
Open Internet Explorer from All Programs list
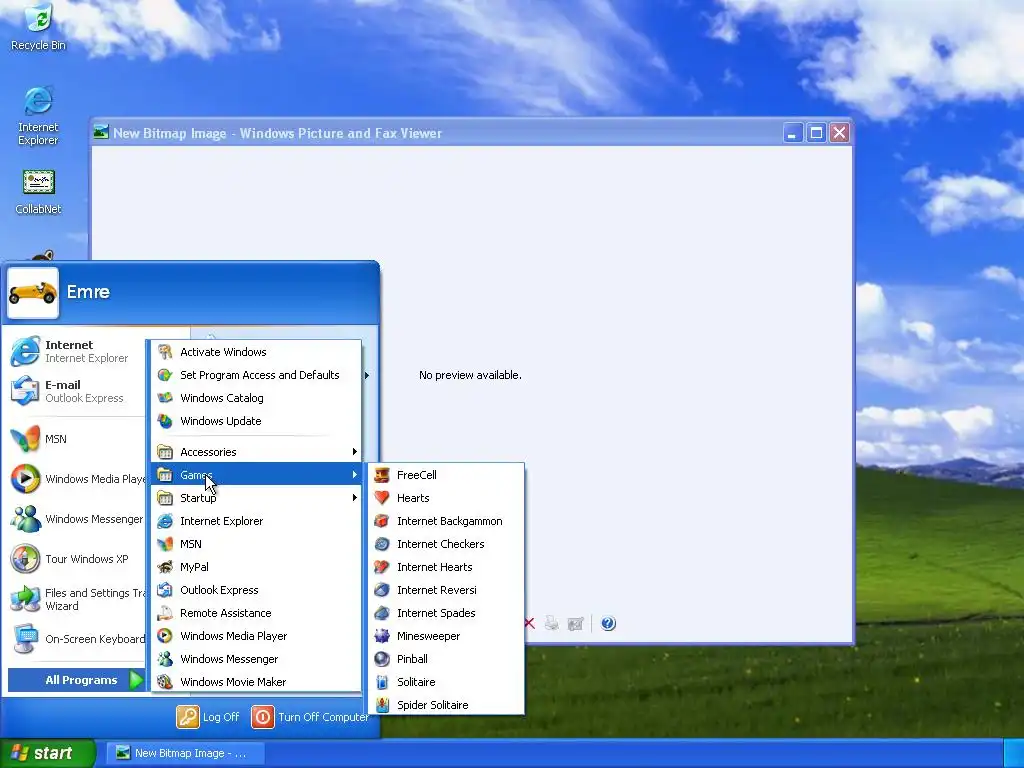256,520
